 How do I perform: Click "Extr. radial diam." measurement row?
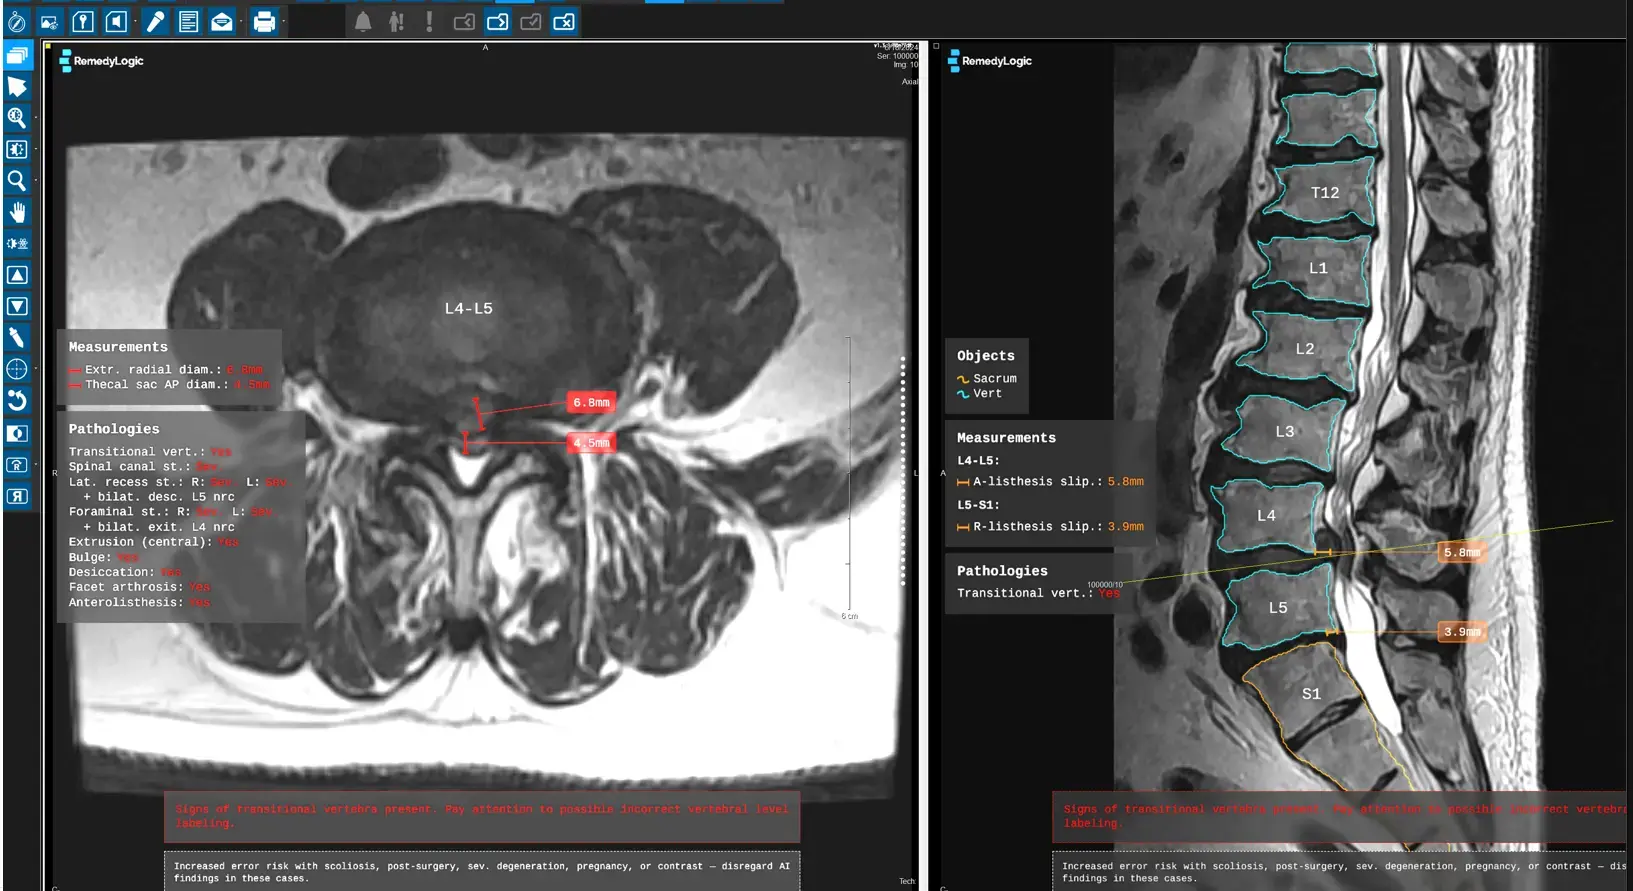click(166, 369)
